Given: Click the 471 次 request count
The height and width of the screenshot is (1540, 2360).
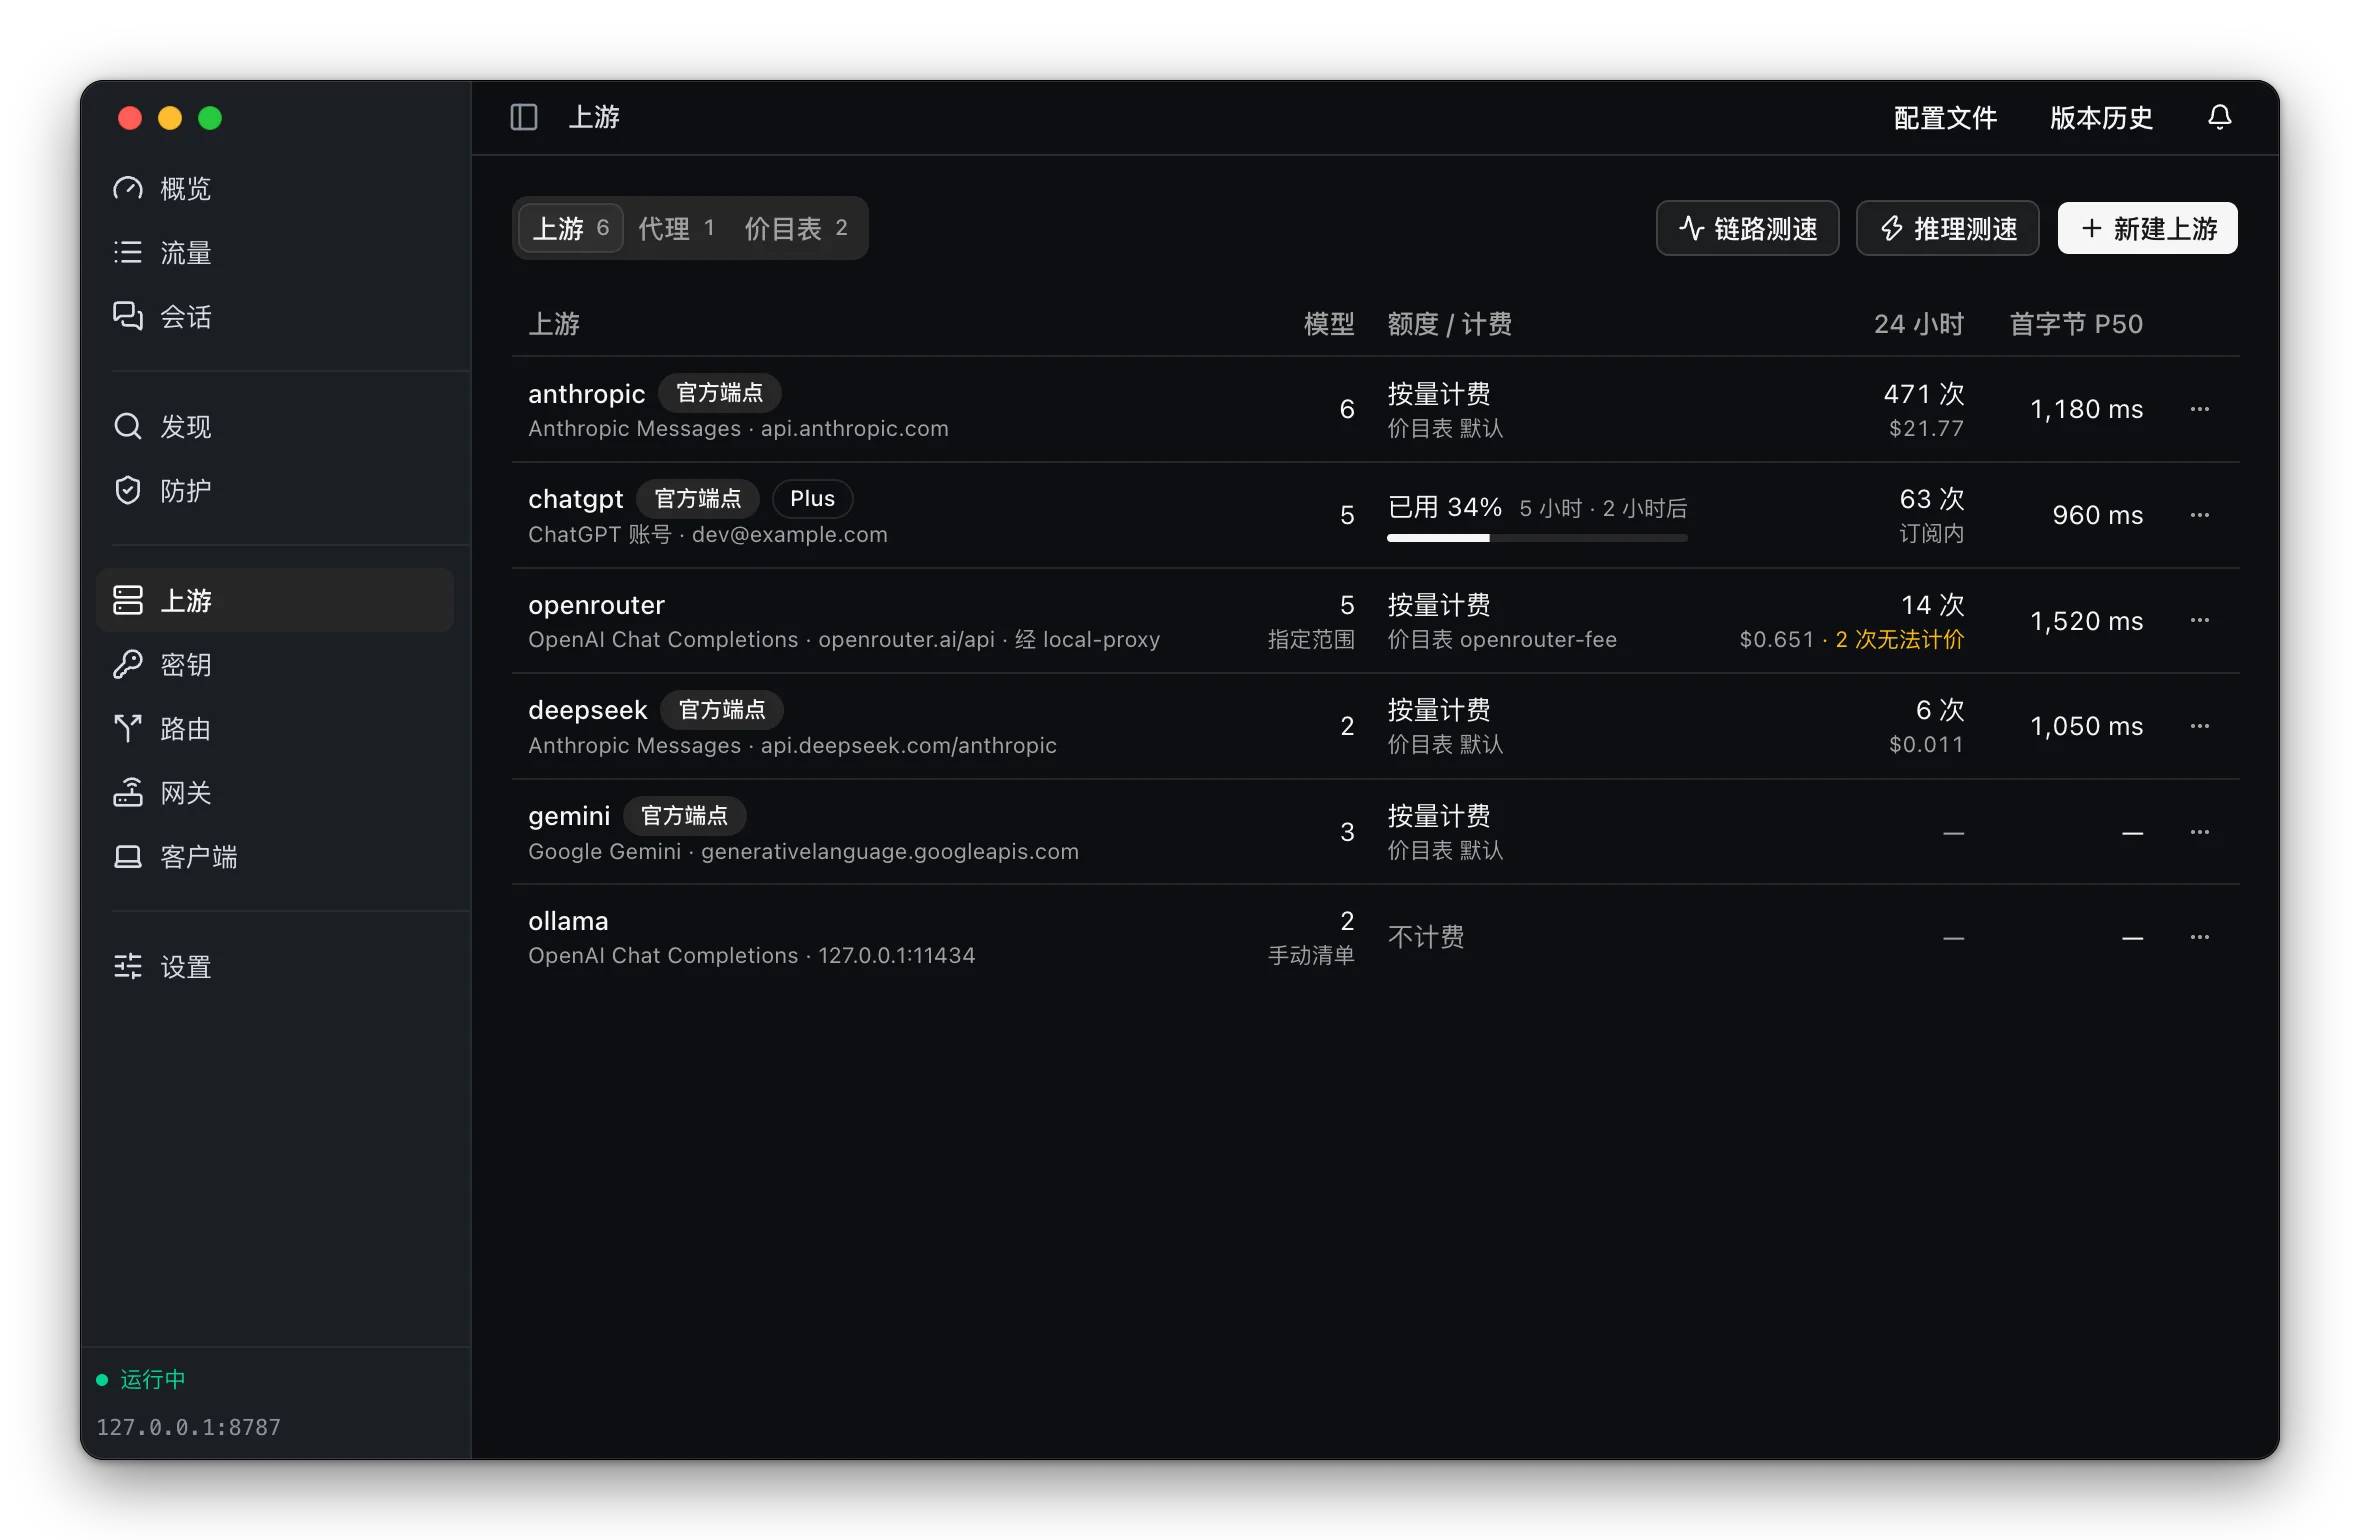Looking at the screenshot, I should tap(1924, 394).
